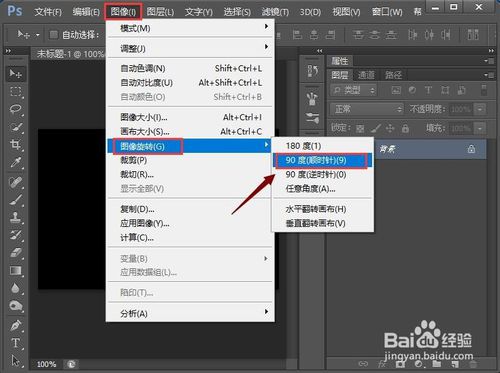
Task: Open the 图层 panel flyout menu
Action: (489, 75)
